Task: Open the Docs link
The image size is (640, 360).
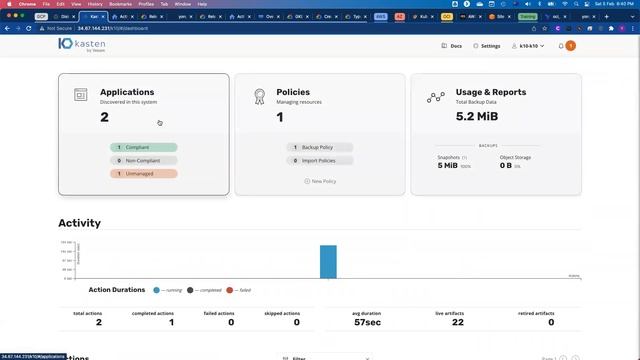Action: 451,46
